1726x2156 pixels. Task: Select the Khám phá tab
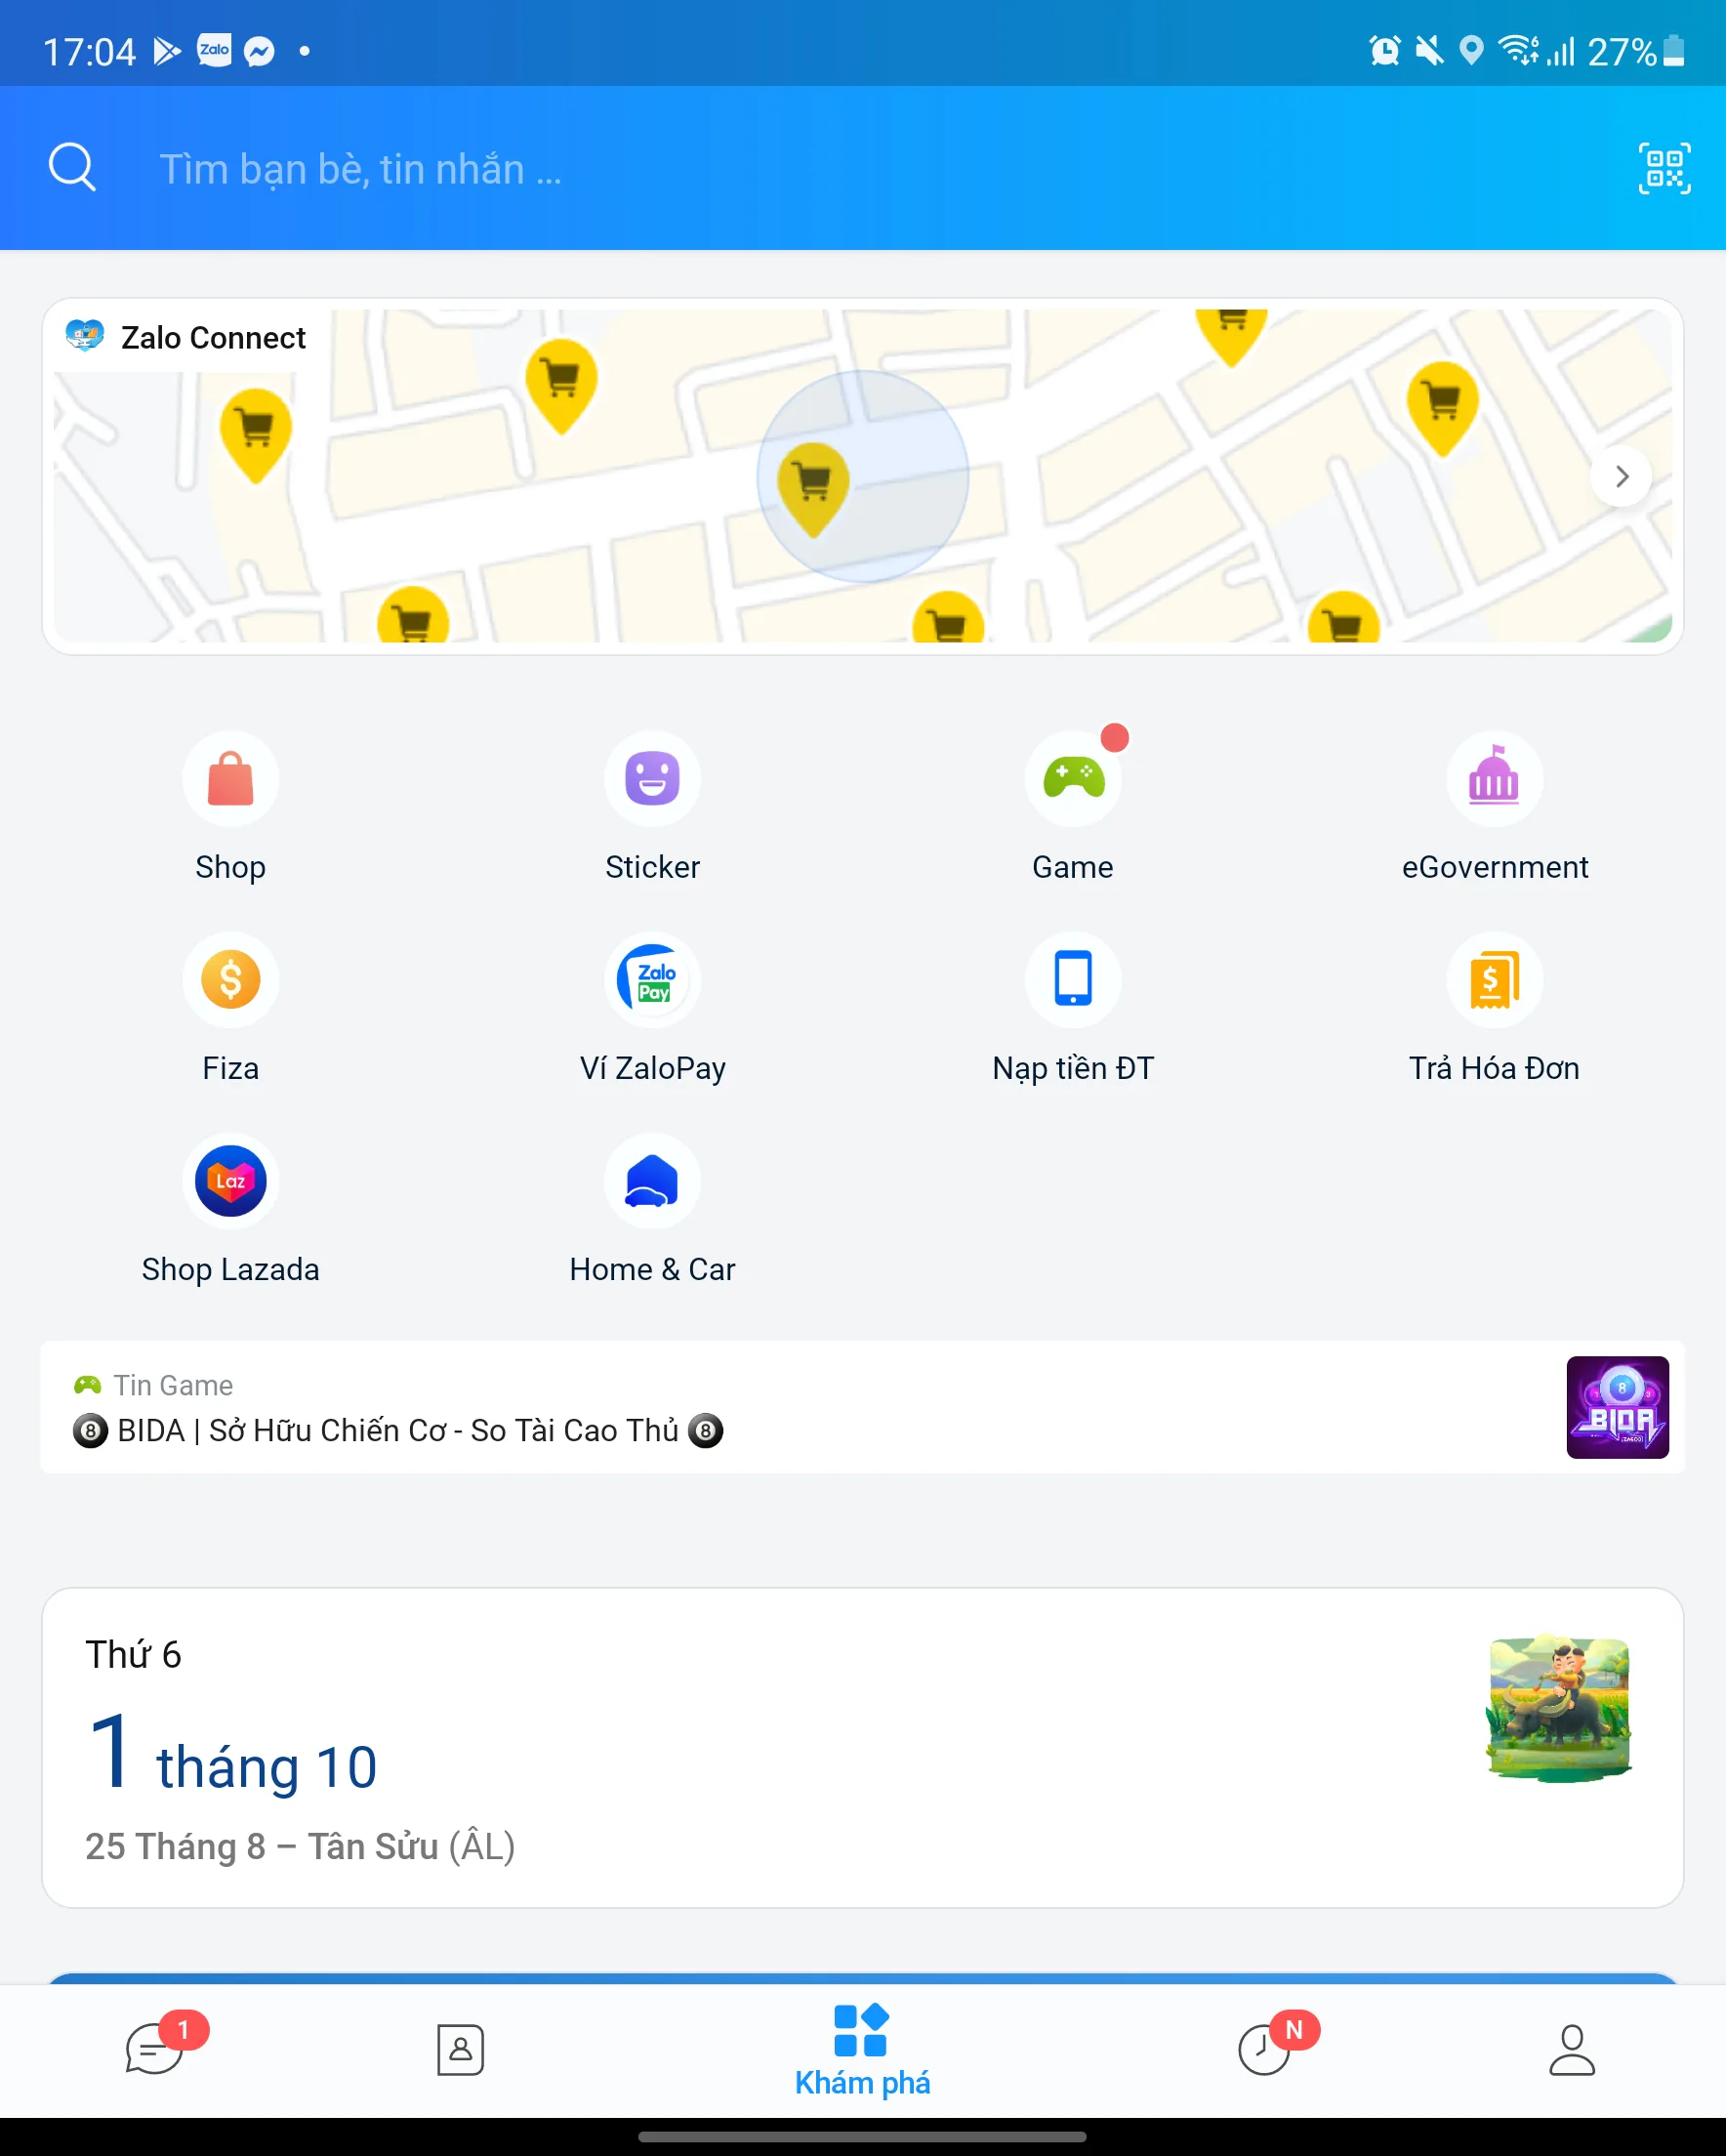click(862, 2050)
